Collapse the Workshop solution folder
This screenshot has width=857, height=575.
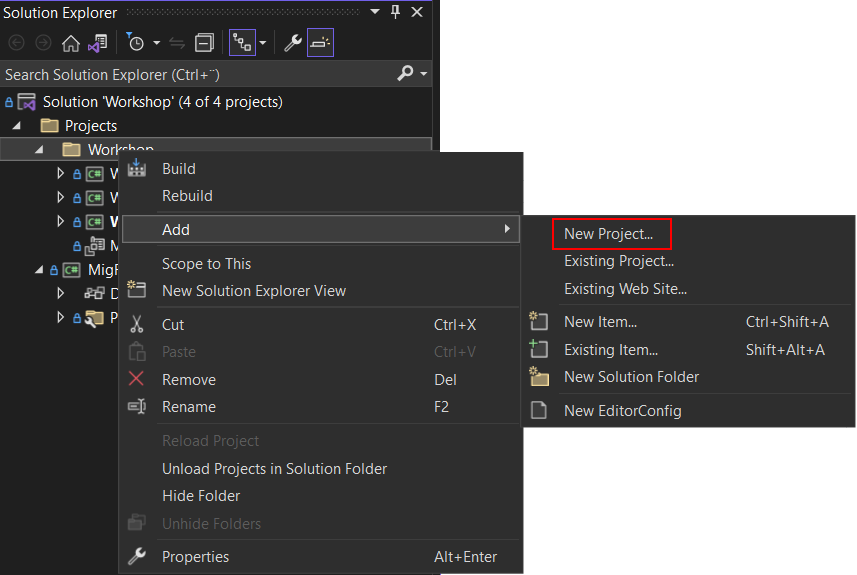39,149
